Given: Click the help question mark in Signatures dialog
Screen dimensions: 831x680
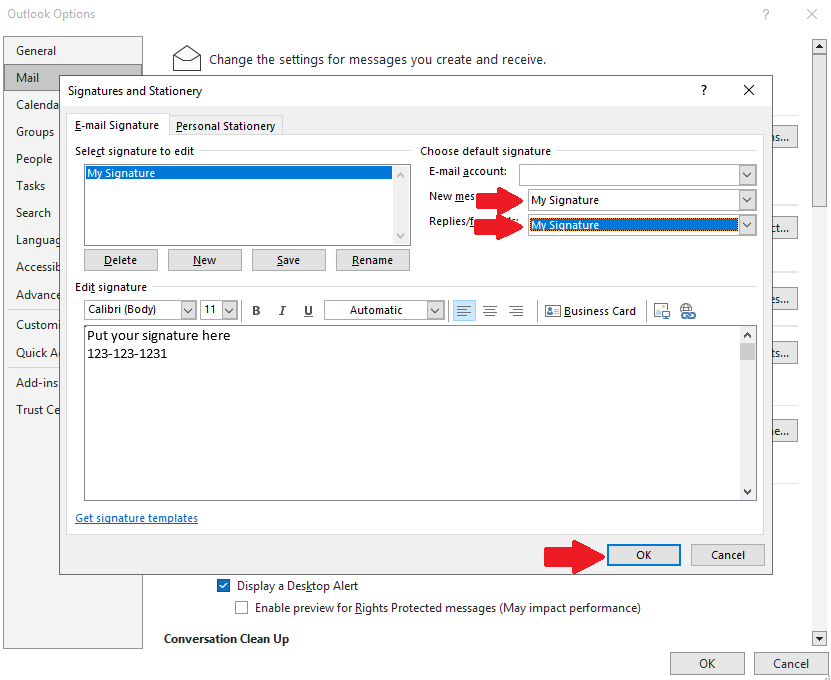Looking at the screenshot, I should [704, 91].
